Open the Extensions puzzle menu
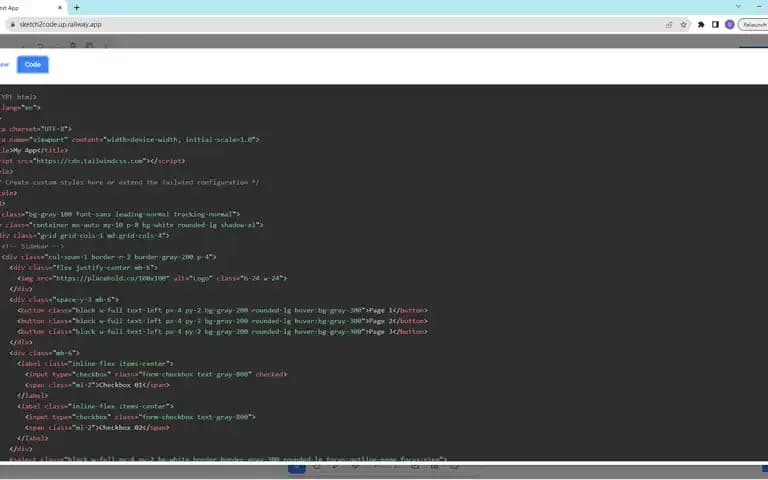Viewport: 768px width, 480px height. pos(701,24)
